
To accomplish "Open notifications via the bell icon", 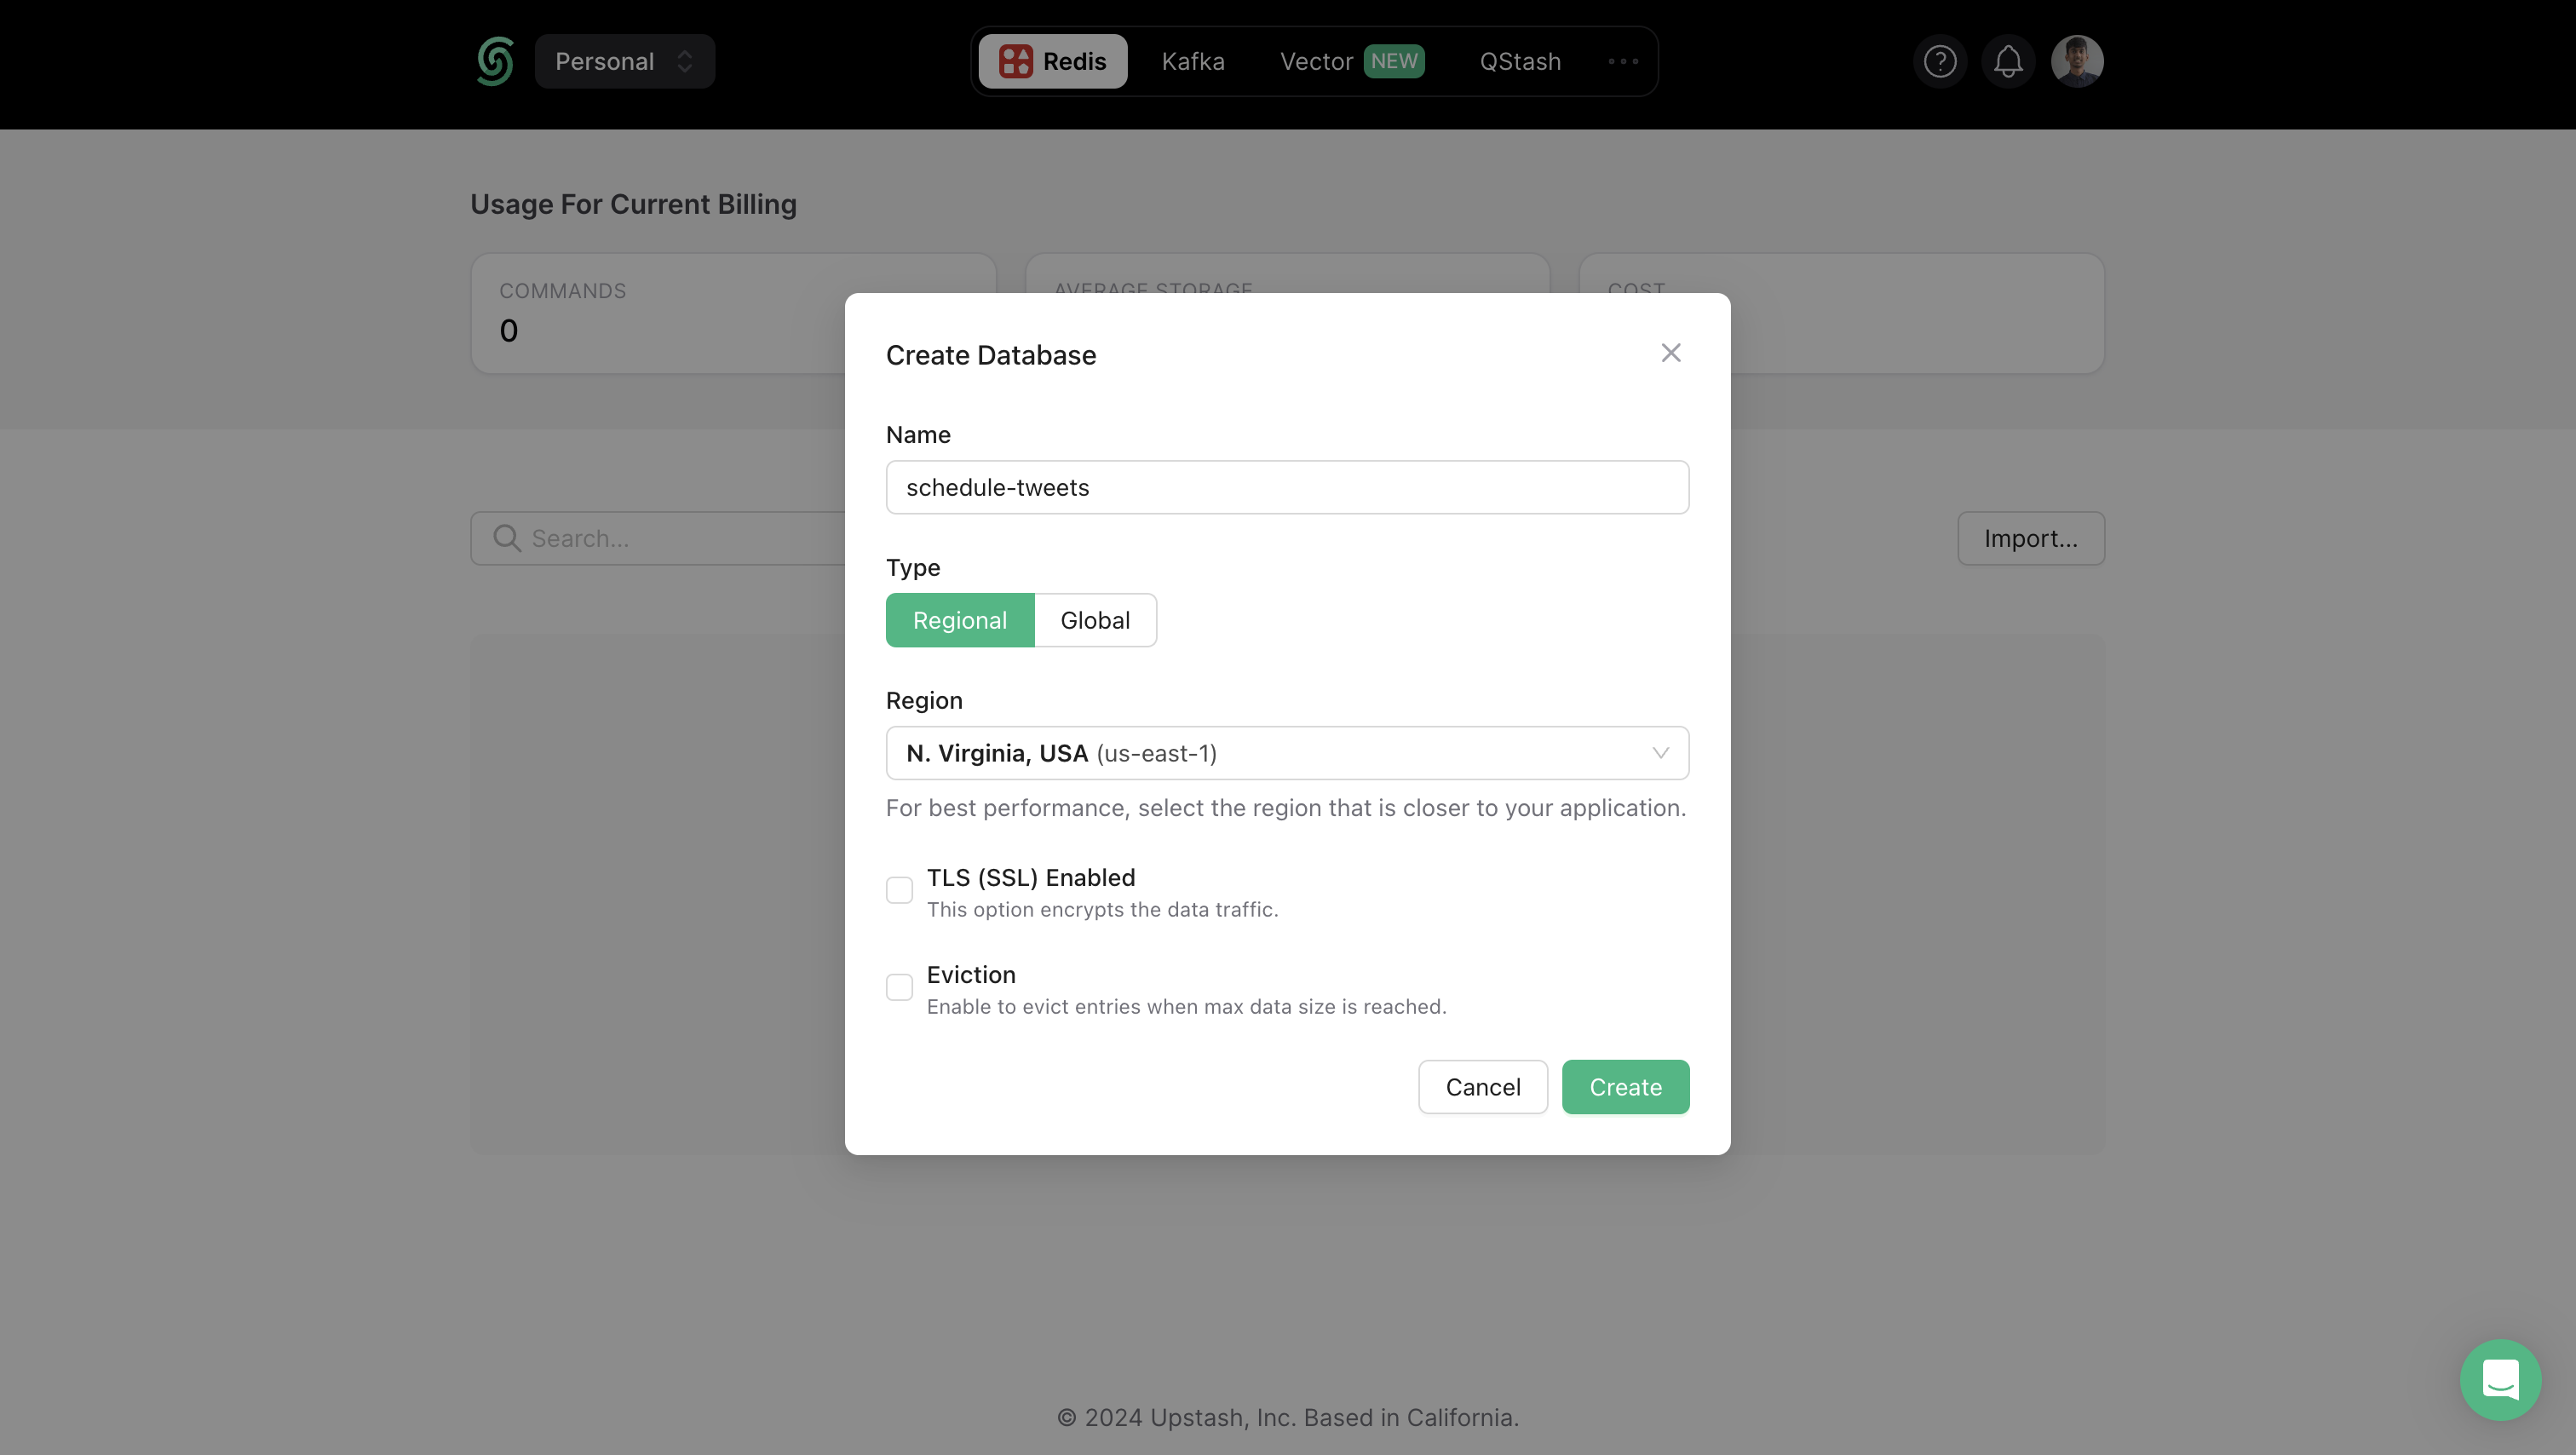I will 2008,61.
